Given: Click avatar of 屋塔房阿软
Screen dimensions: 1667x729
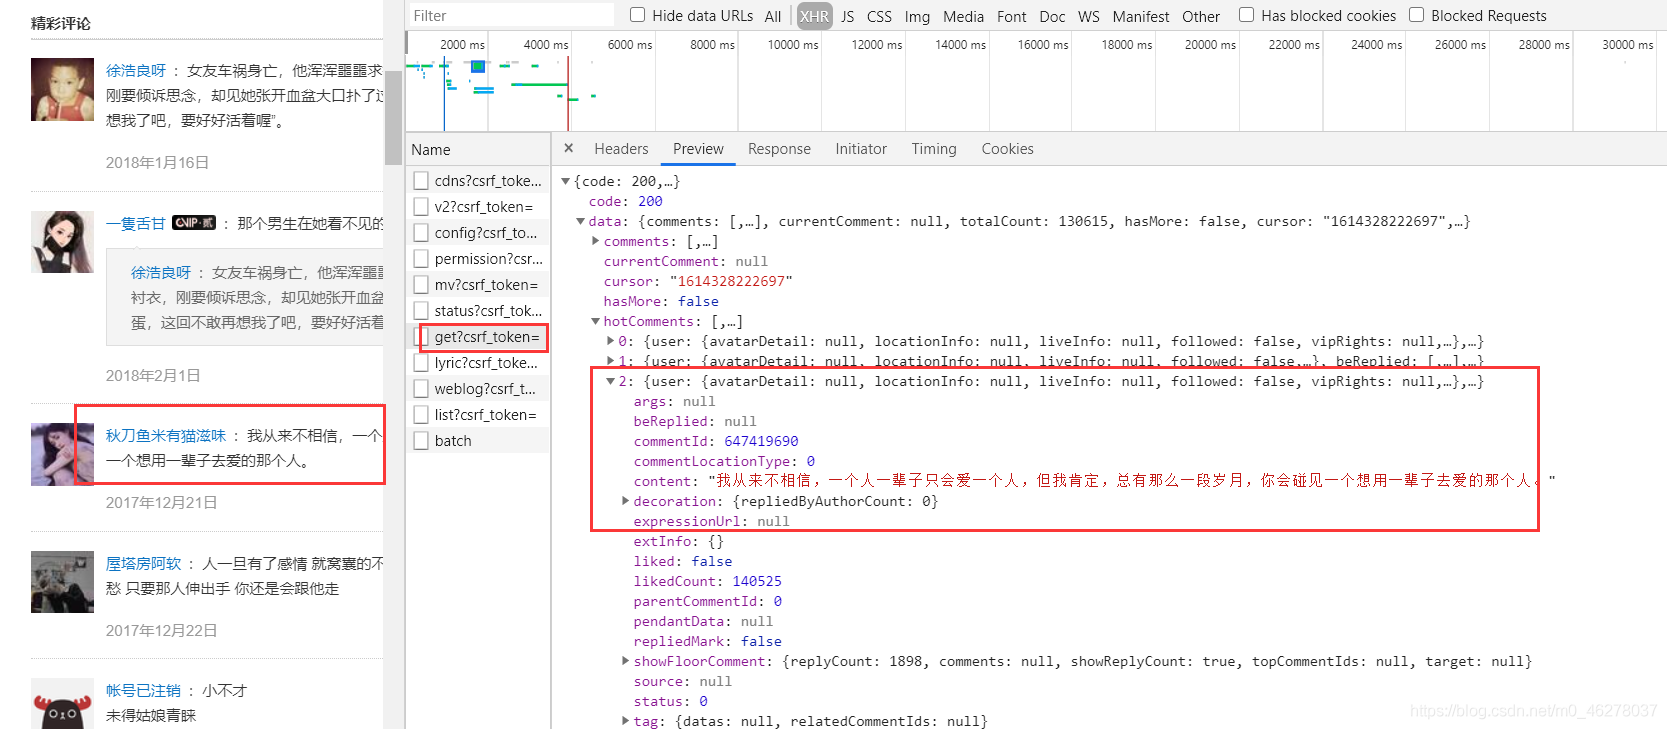Looking at the screenshot, I should click(62, 582).
